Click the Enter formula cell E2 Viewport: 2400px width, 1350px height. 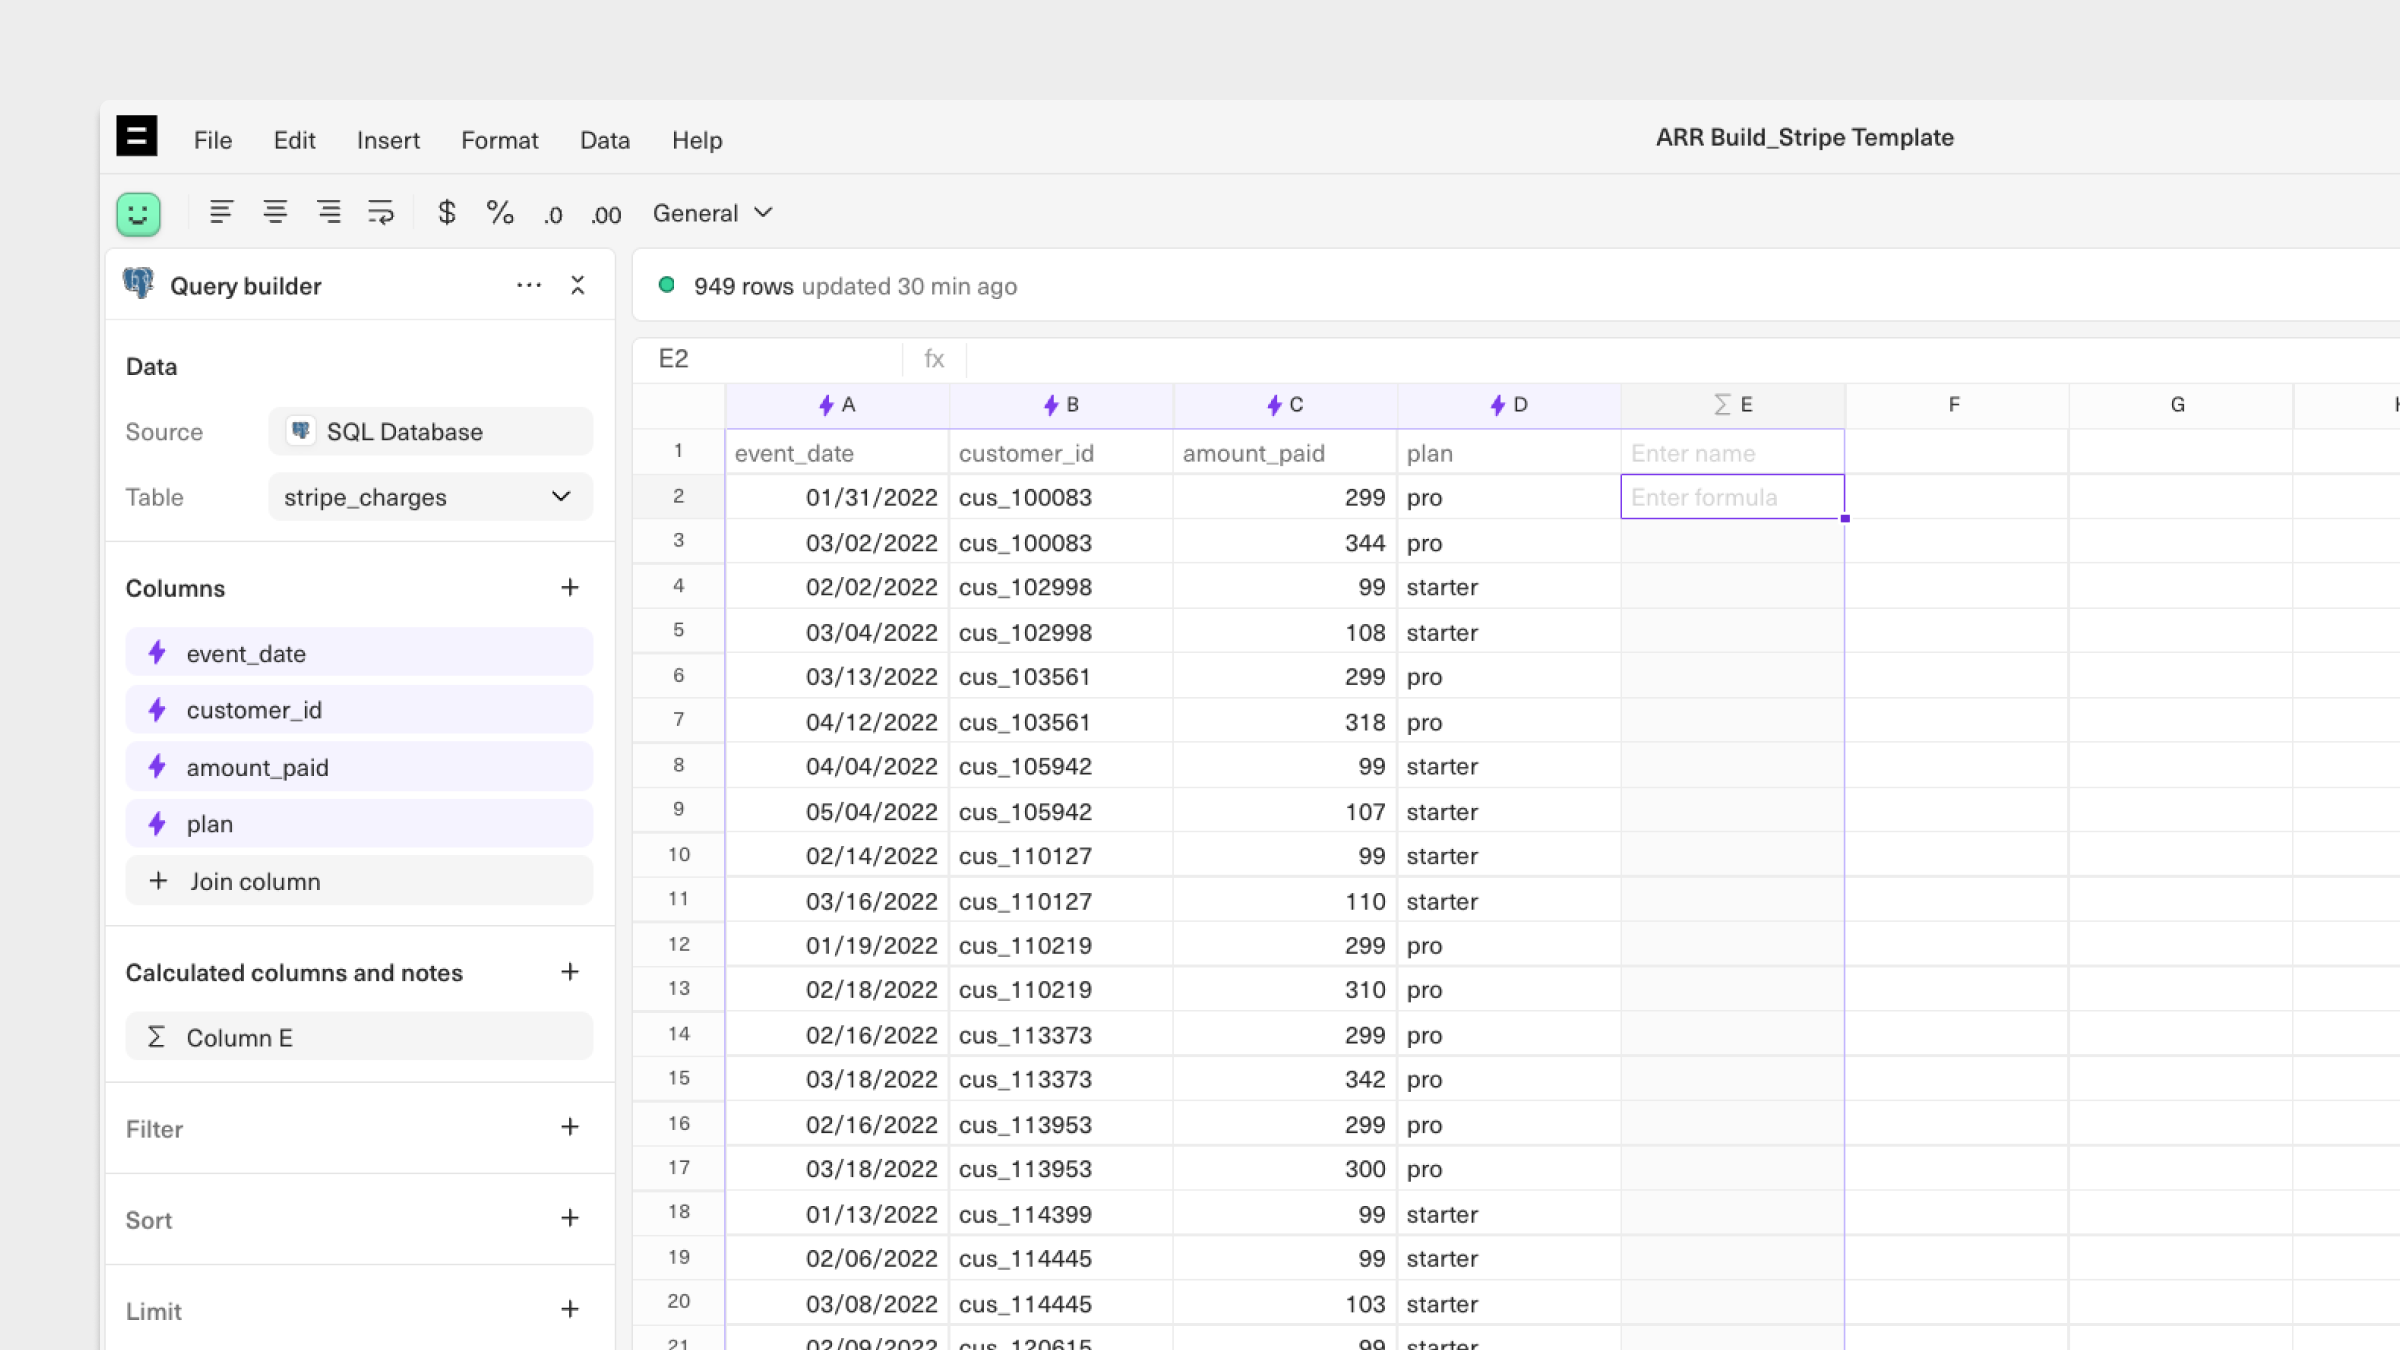(1732, 497)
